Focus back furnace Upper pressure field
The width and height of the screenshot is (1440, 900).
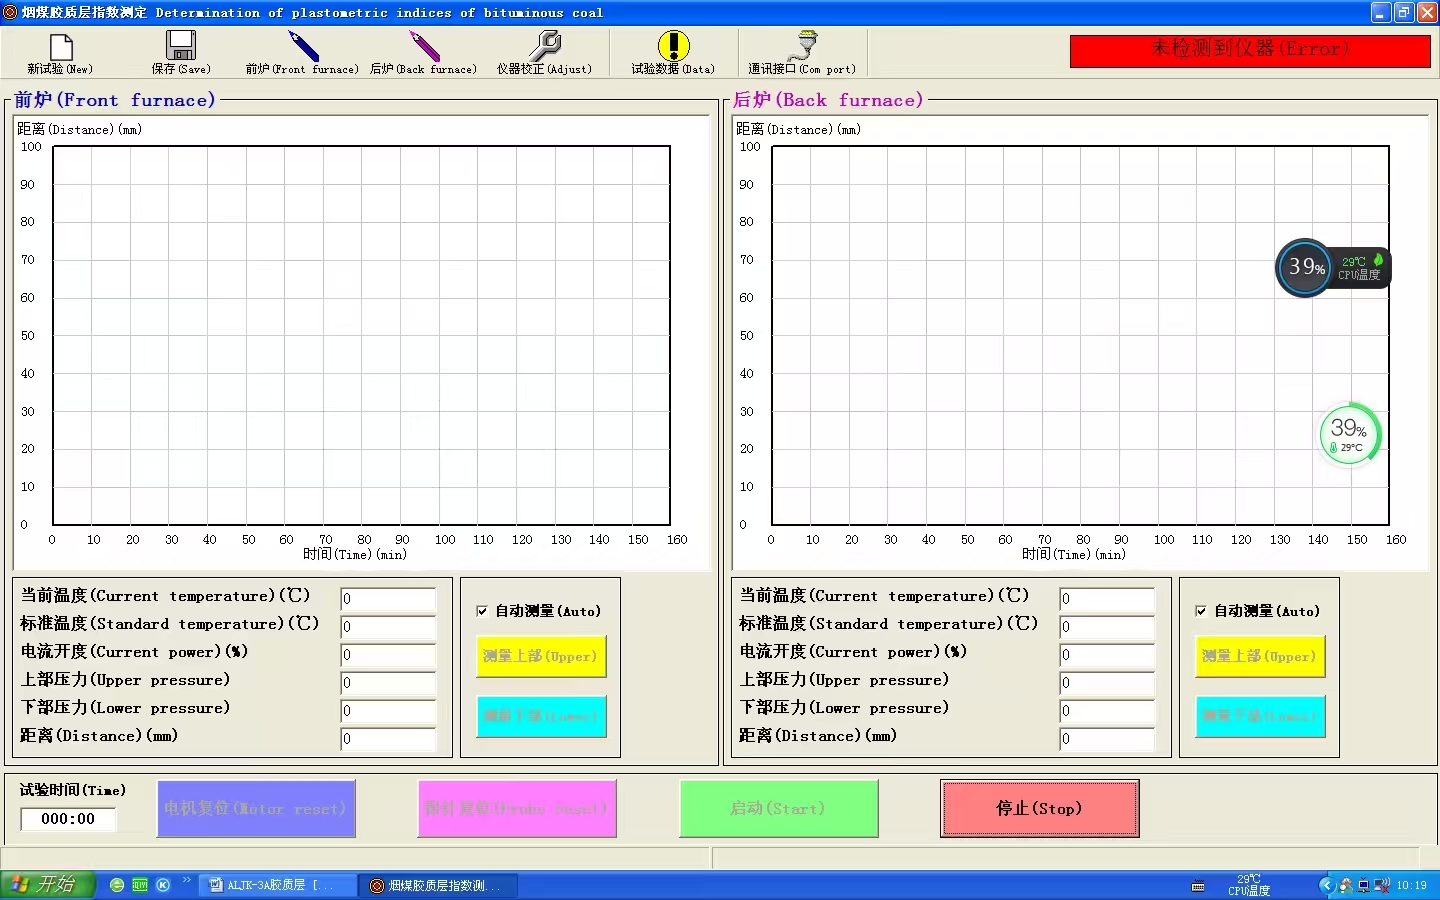(1107, 683)
